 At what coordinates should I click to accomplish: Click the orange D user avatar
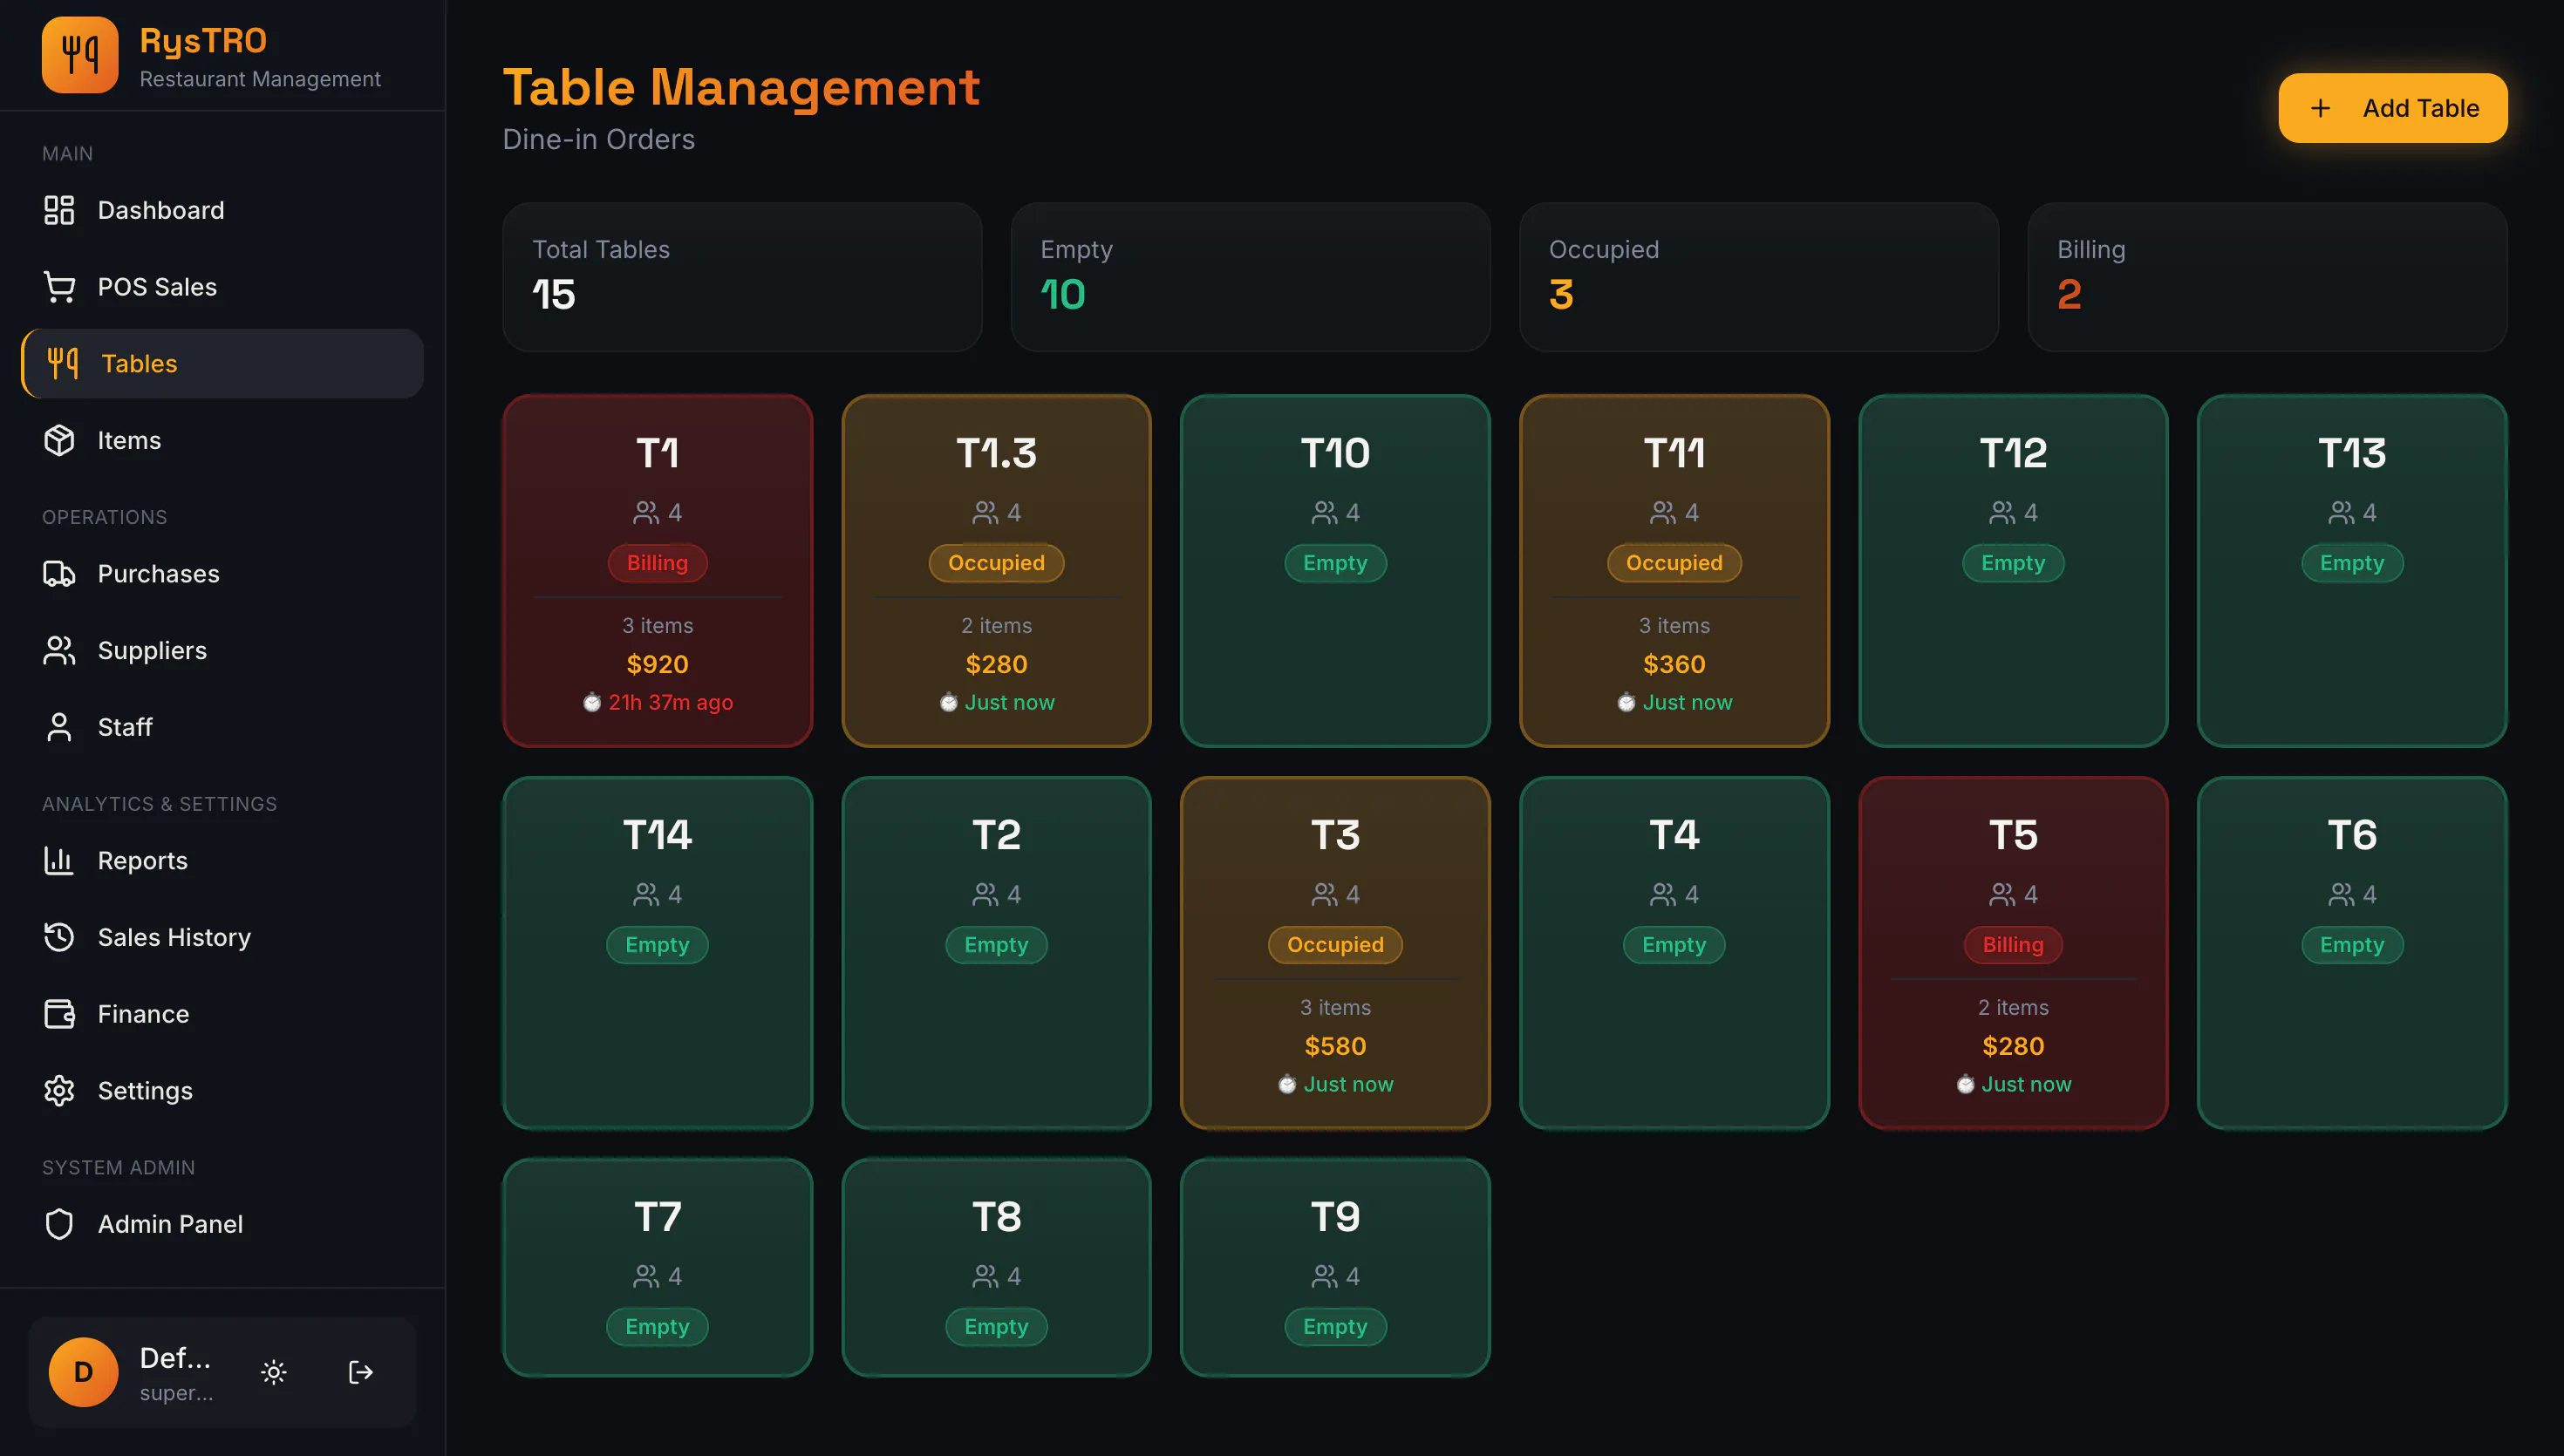pos(84,1372)
